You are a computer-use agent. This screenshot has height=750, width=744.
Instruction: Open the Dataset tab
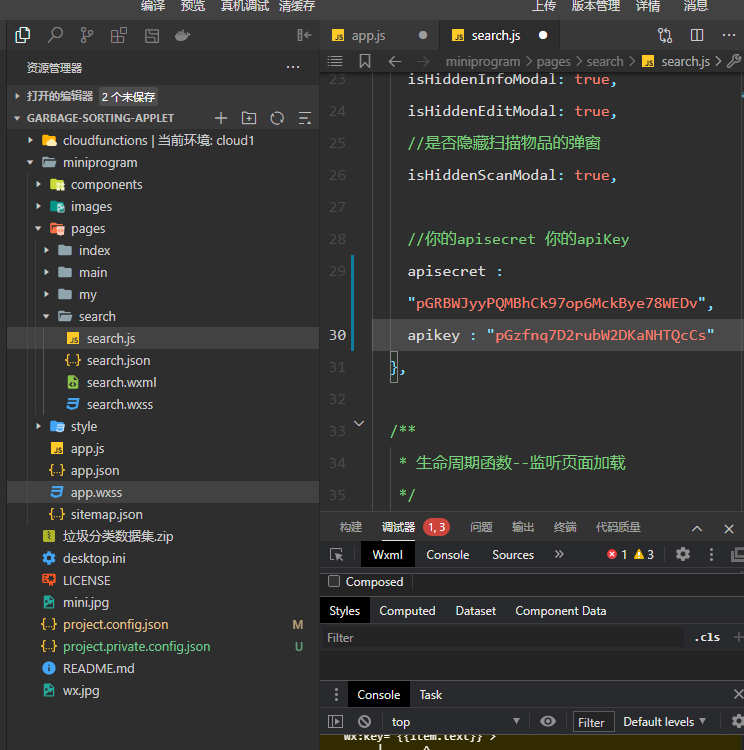tap(476, 611)
